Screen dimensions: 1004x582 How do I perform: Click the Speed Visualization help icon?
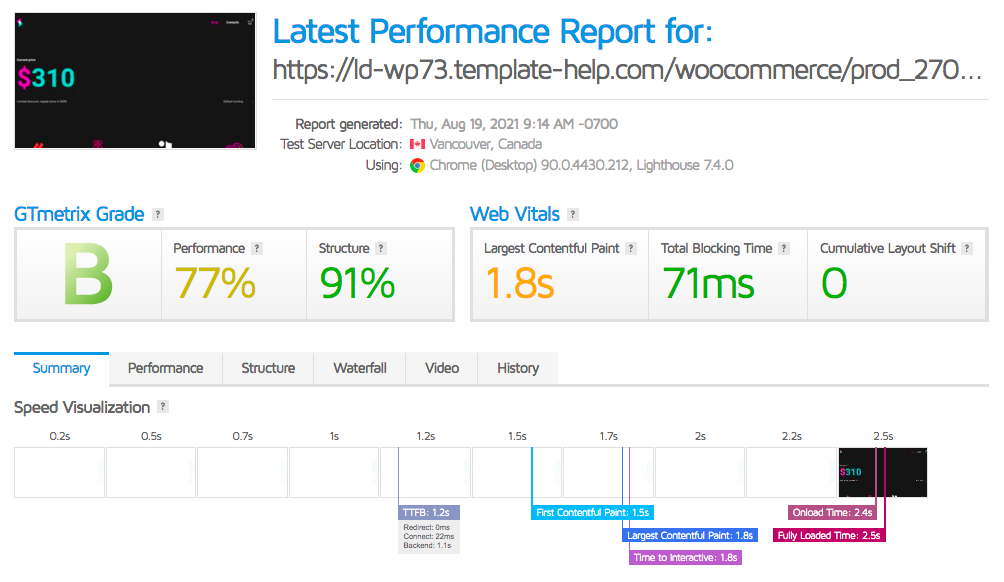coord(163,408)
